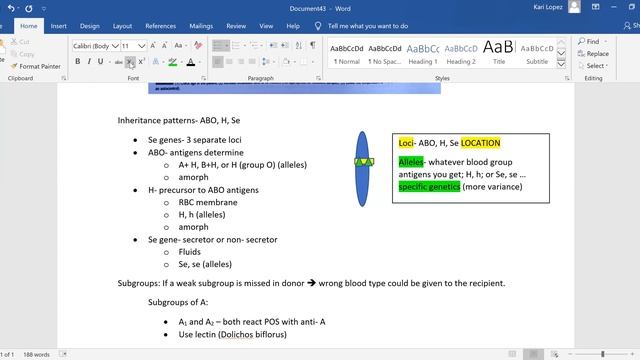Click the Shading paint bucket icon
This screenshot has width=640, height=360.
coord(287,62)
